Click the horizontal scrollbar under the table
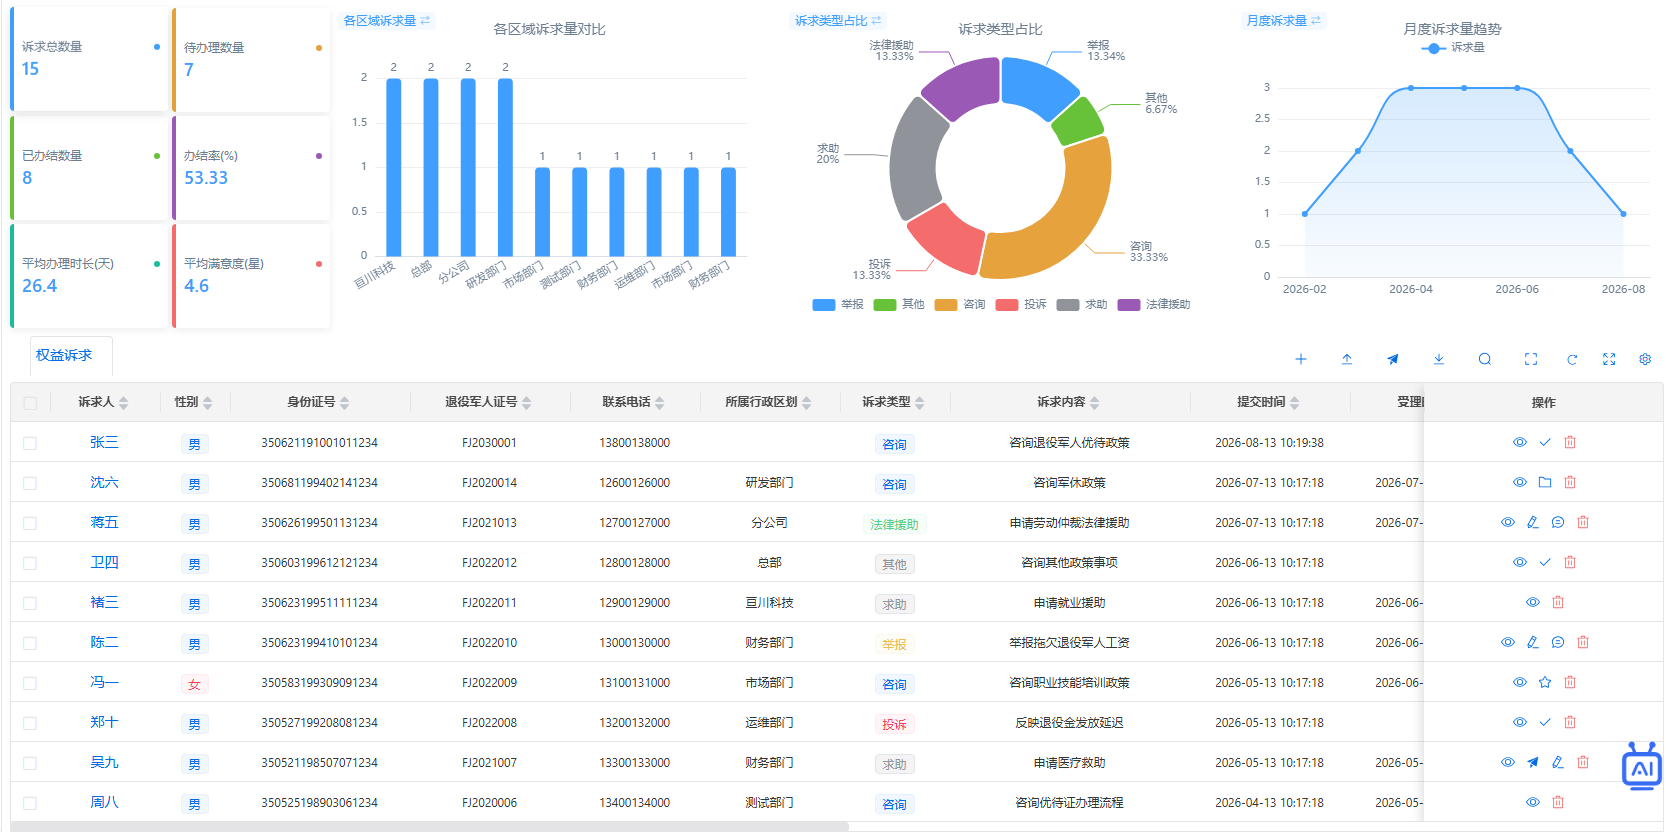The image size is (1666, 832). pyautogui.click(x=430, y=827)
